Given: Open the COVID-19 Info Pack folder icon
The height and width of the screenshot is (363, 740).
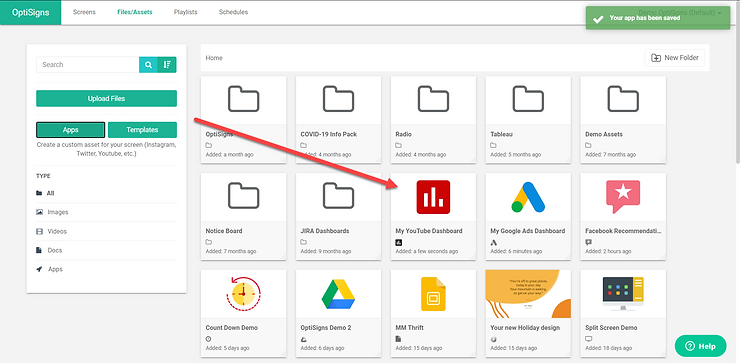Looking at the screenshot, I should click(x=338, y=99).
